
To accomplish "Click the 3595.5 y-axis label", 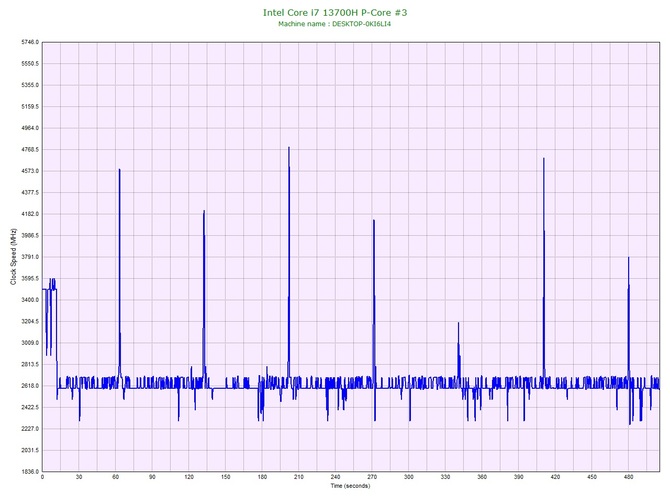I will pyautogui.click(x=30, y=279).
